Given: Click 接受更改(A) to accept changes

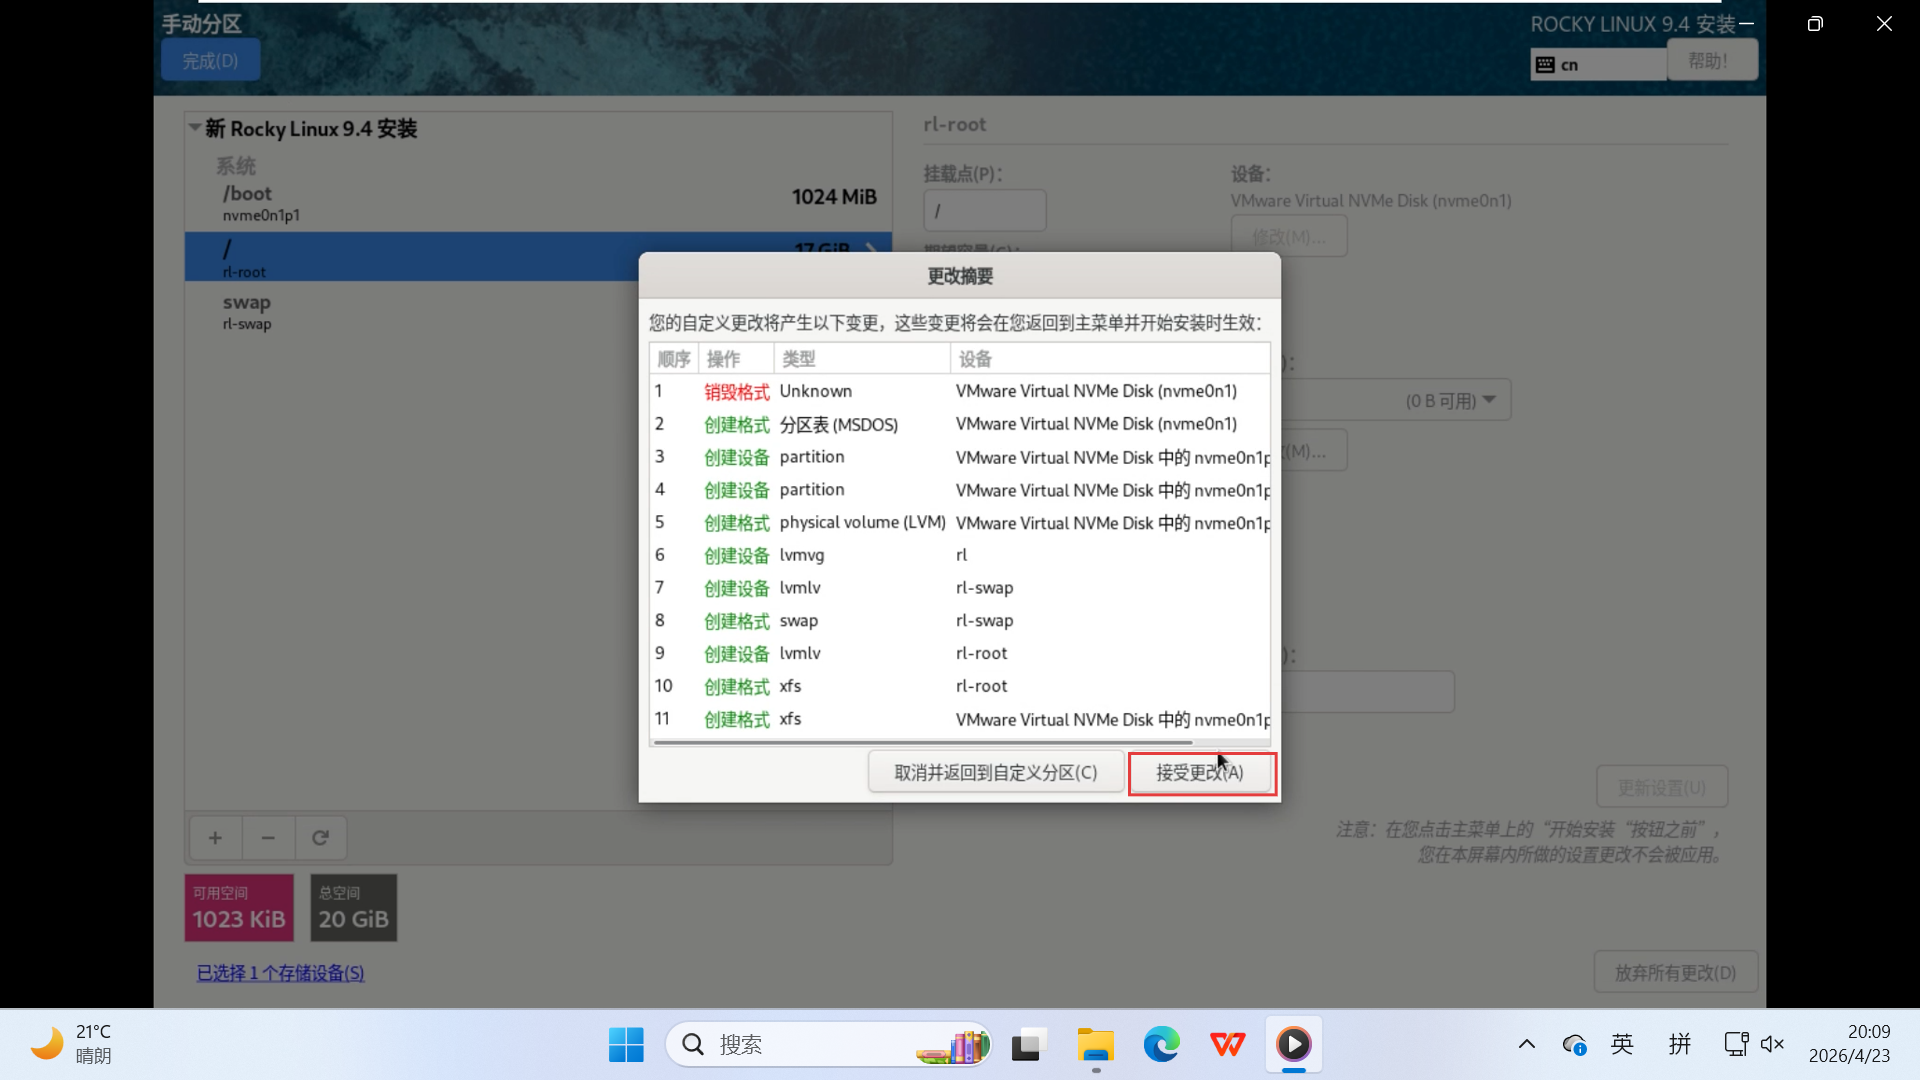Looking at the screenshot, I should (x=1201, y=773).
